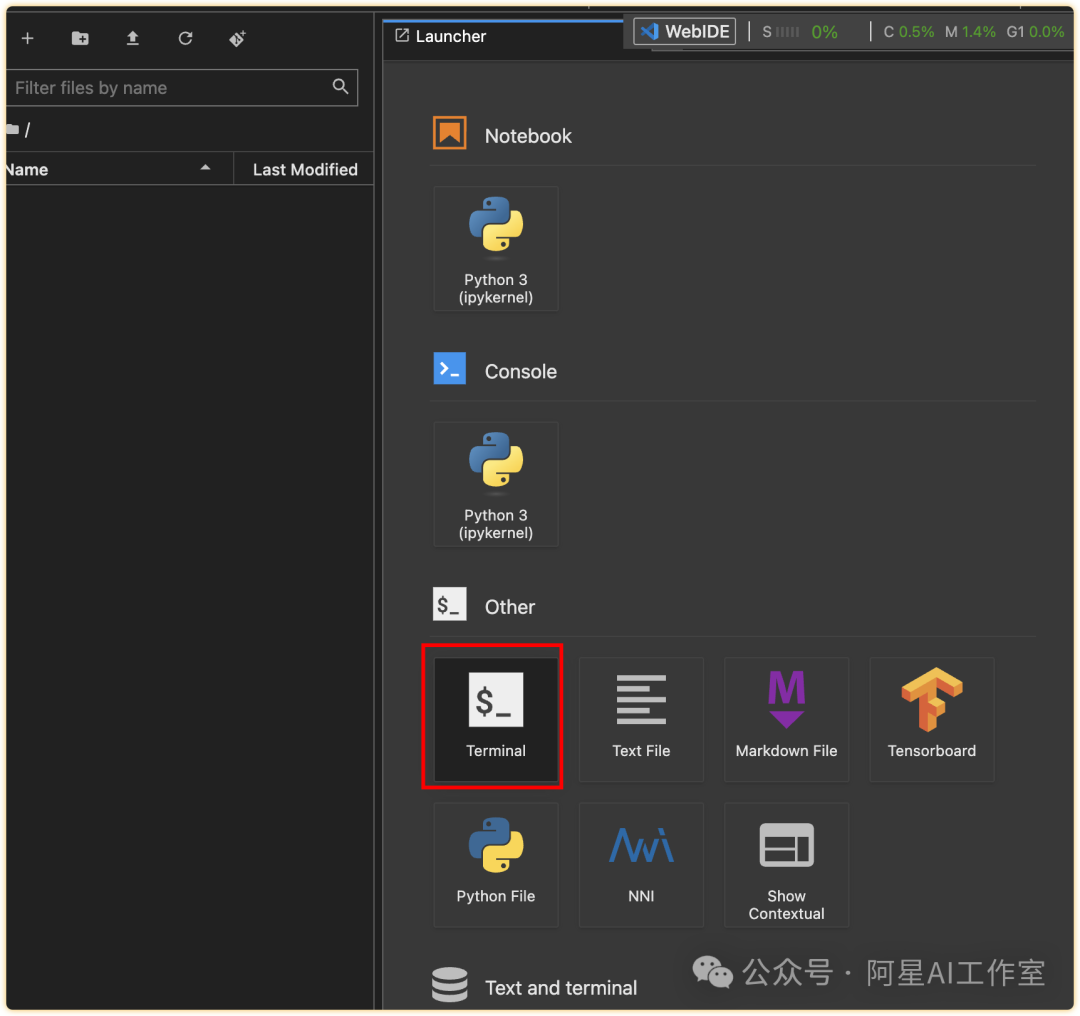Screen dimensions: 1080x1016
Task: Click the Notebook section icon
Action: pos(450,133)
